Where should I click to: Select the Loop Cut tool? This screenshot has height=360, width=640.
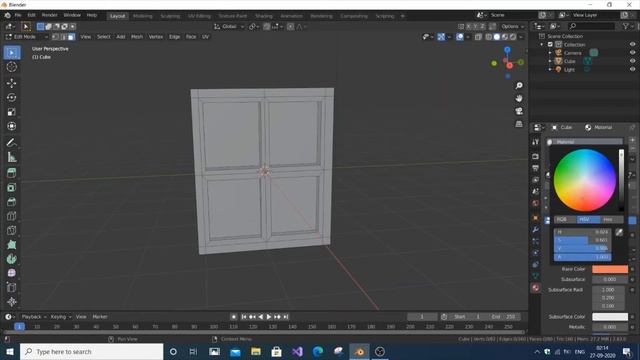(x=12, y=216)
